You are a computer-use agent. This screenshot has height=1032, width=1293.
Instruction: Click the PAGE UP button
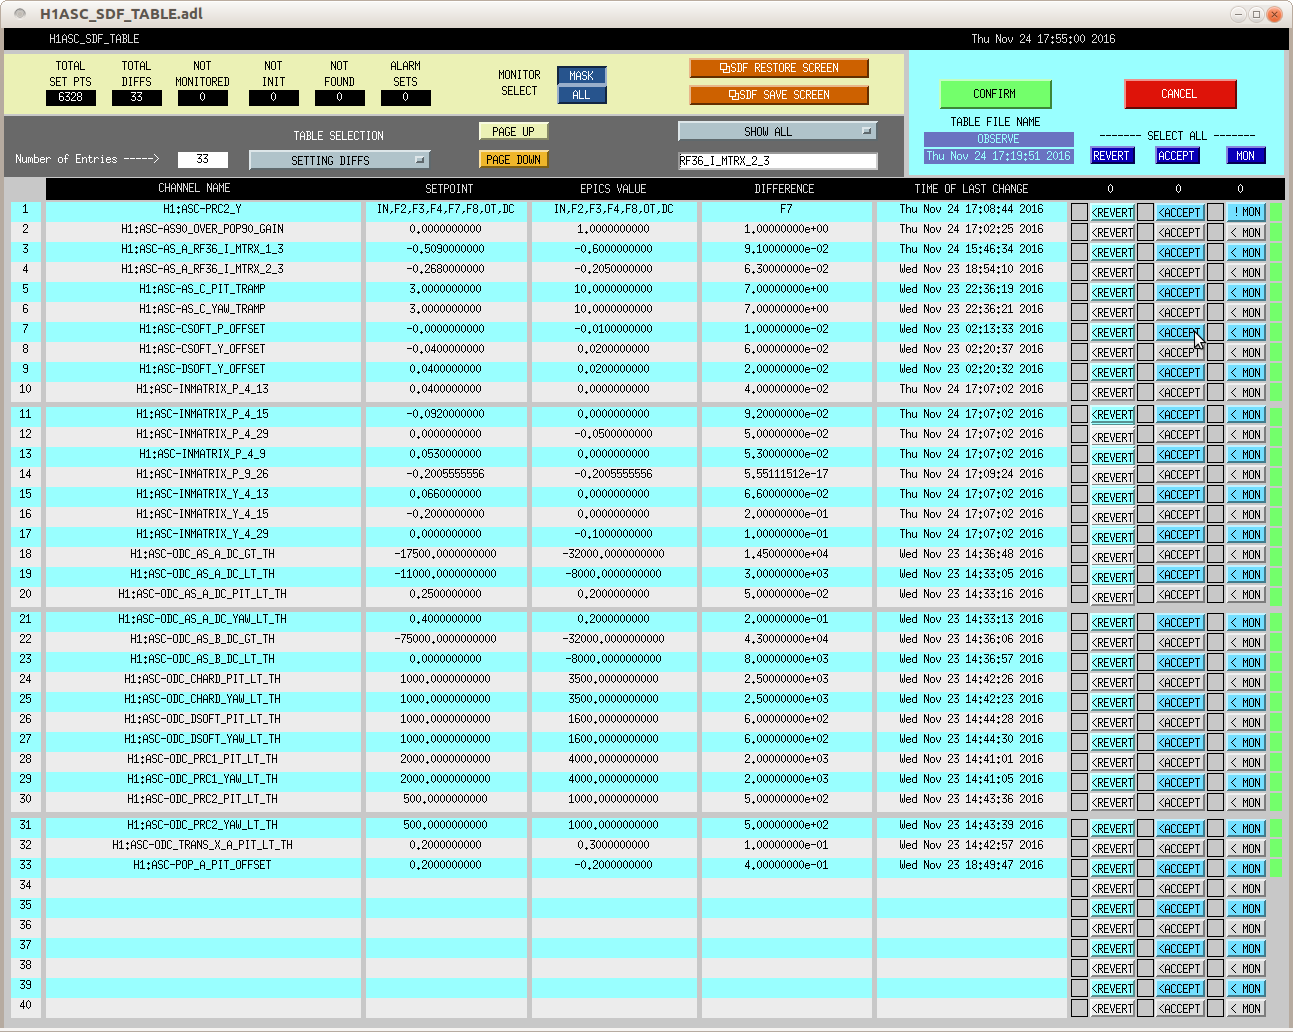point(514,132)
